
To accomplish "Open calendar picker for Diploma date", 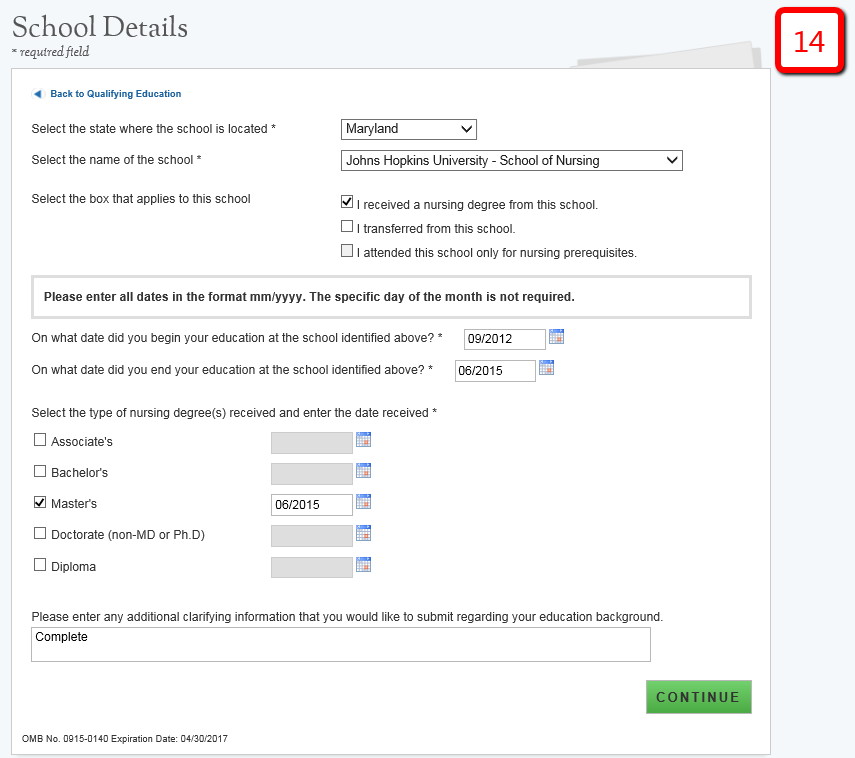I will (x=364, y=565).
